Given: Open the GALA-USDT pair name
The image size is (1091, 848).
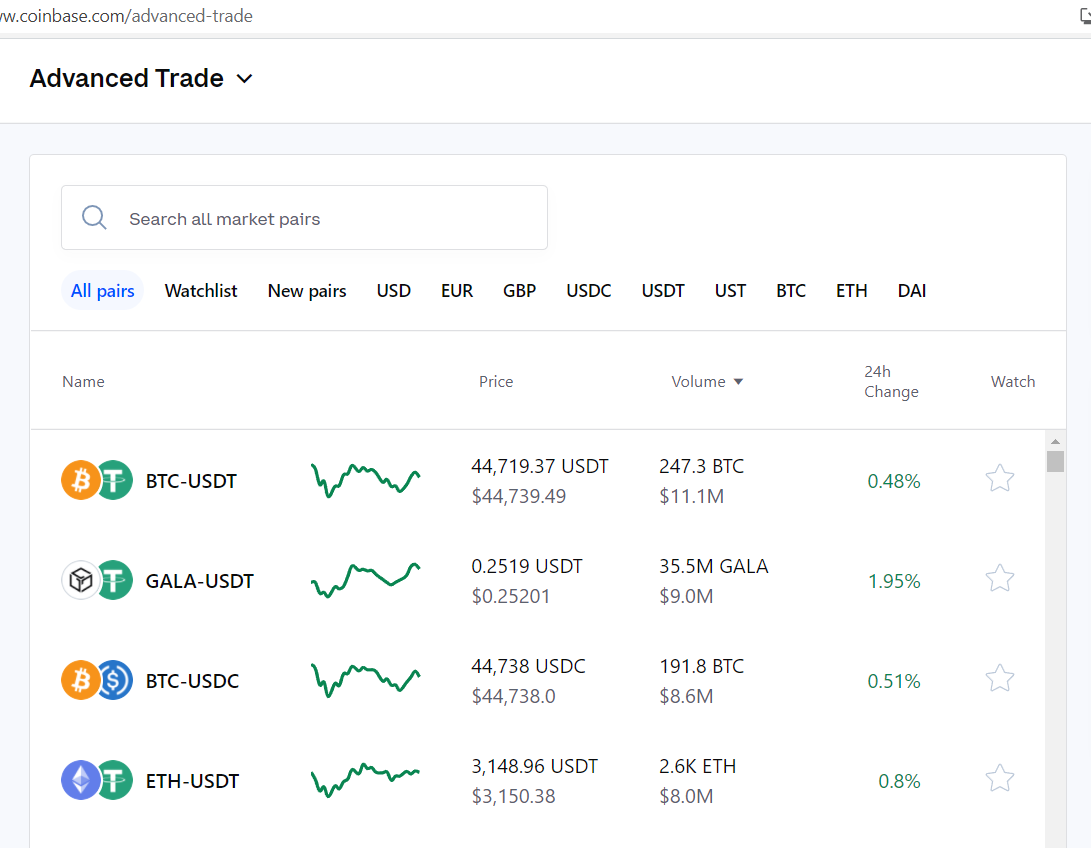Looking at the screenshot, I should pyautogui.click(x=200, y=581).
